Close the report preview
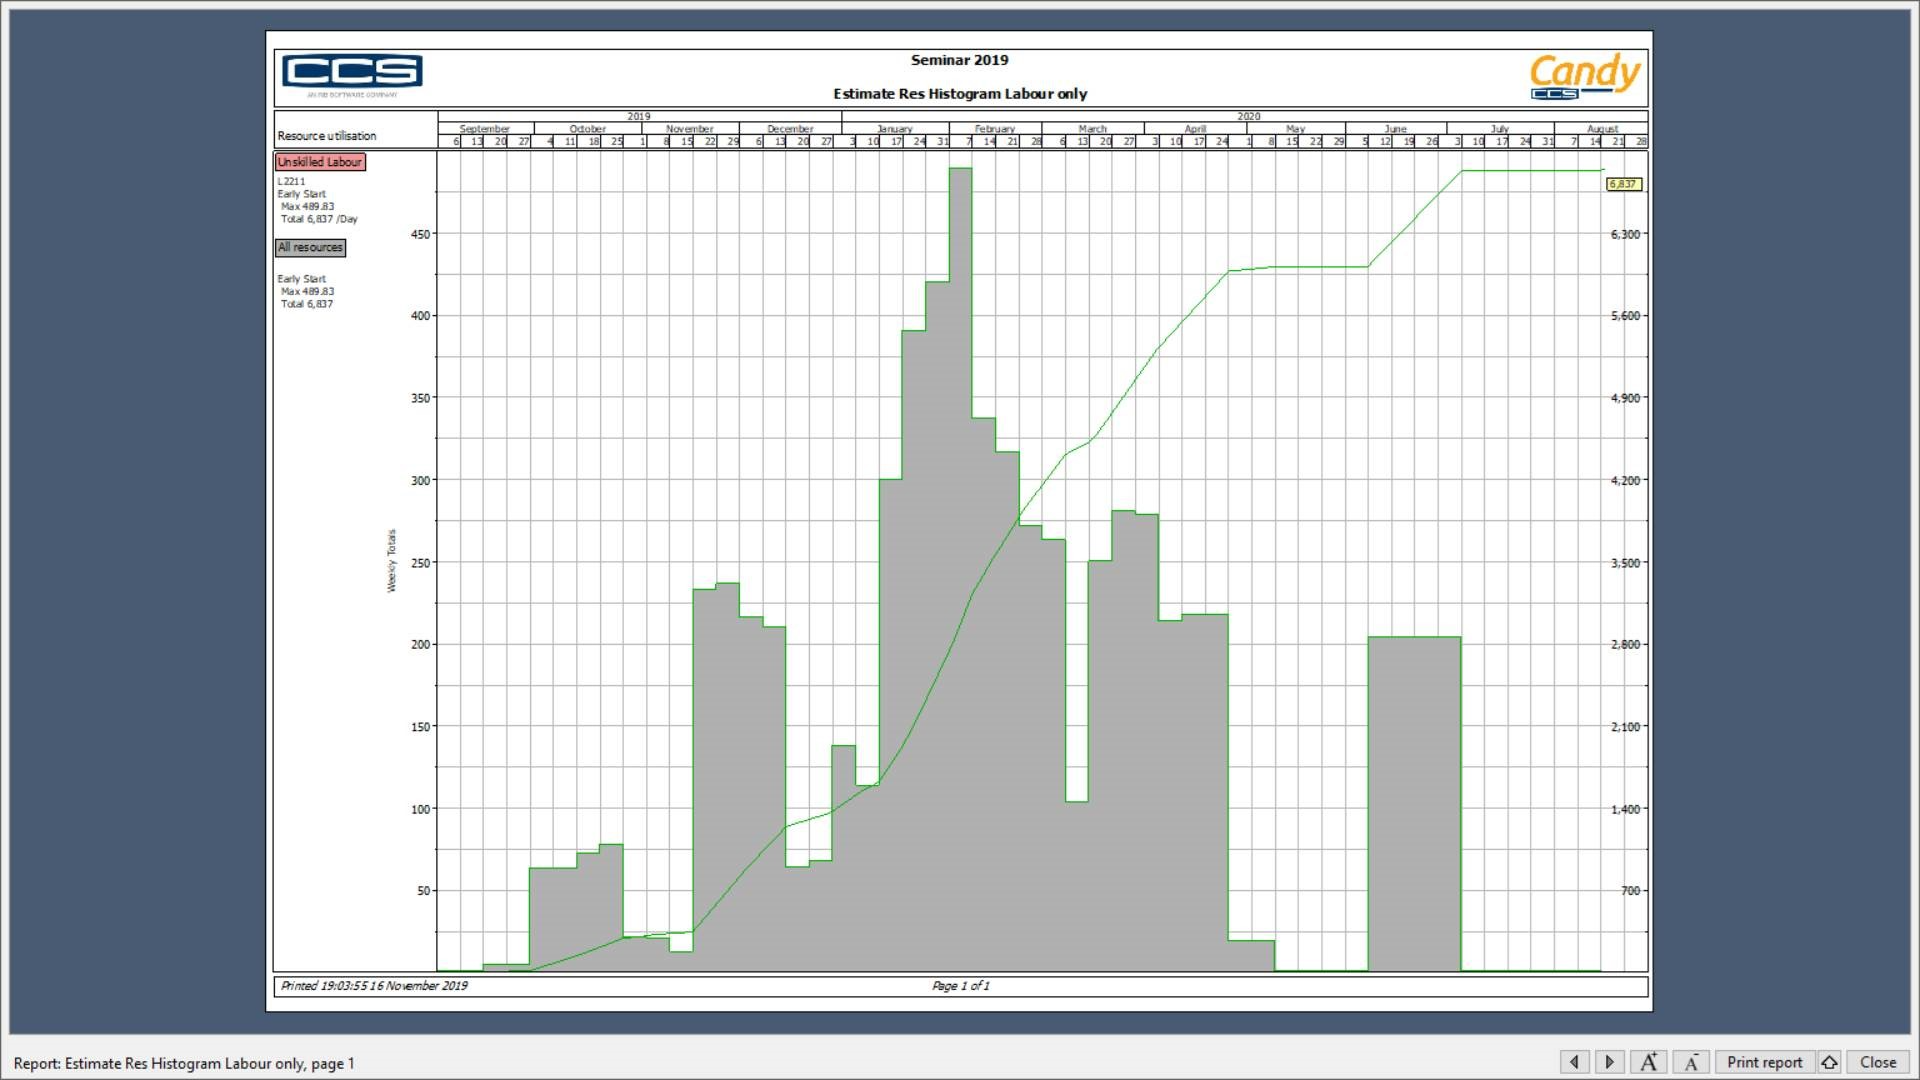This screenshot has width=1920, height=1080. [1877, 1062]
